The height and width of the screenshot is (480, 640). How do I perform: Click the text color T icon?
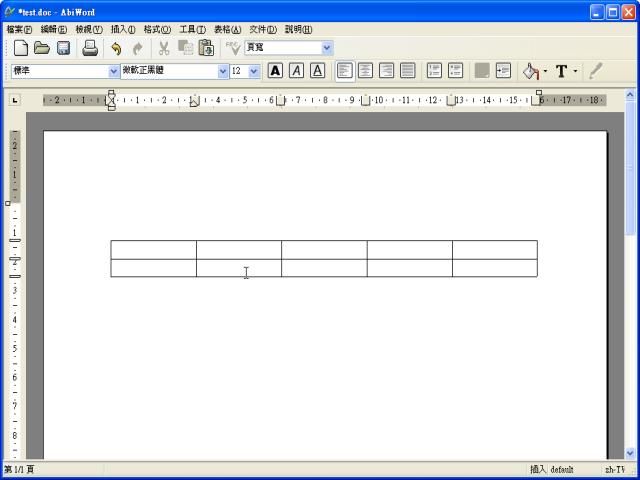click(x=561, y=71)
